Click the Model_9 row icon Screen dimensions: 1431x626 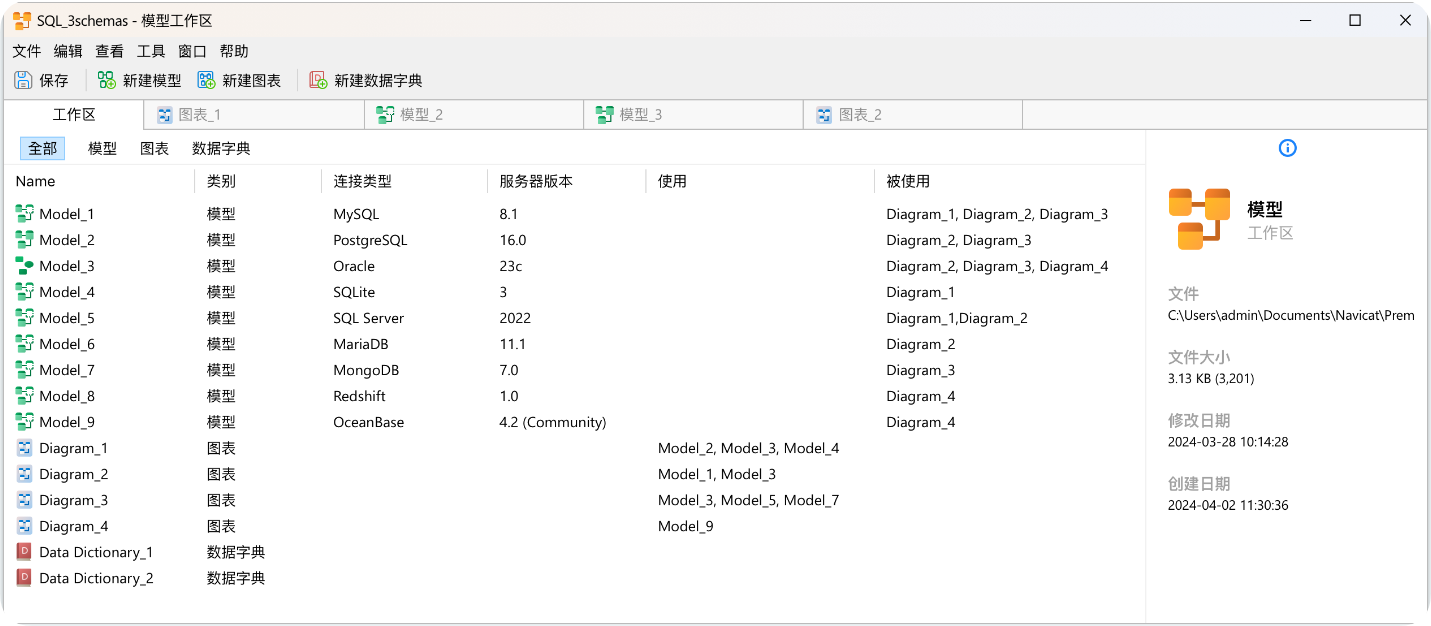point(25,422)
